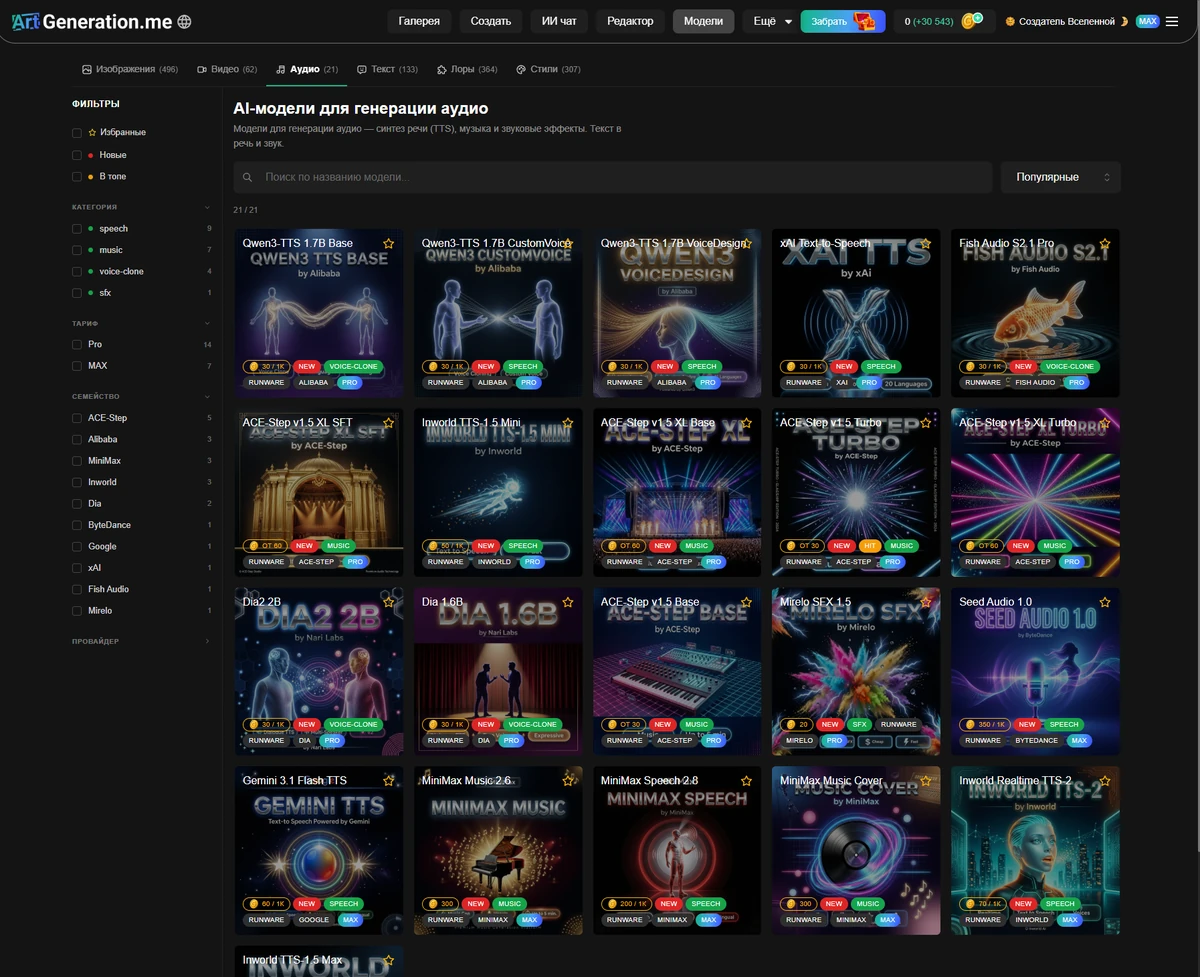Check the MAX tariff filter
This screenshot has height=977, width=1200.
click(77, 366)
